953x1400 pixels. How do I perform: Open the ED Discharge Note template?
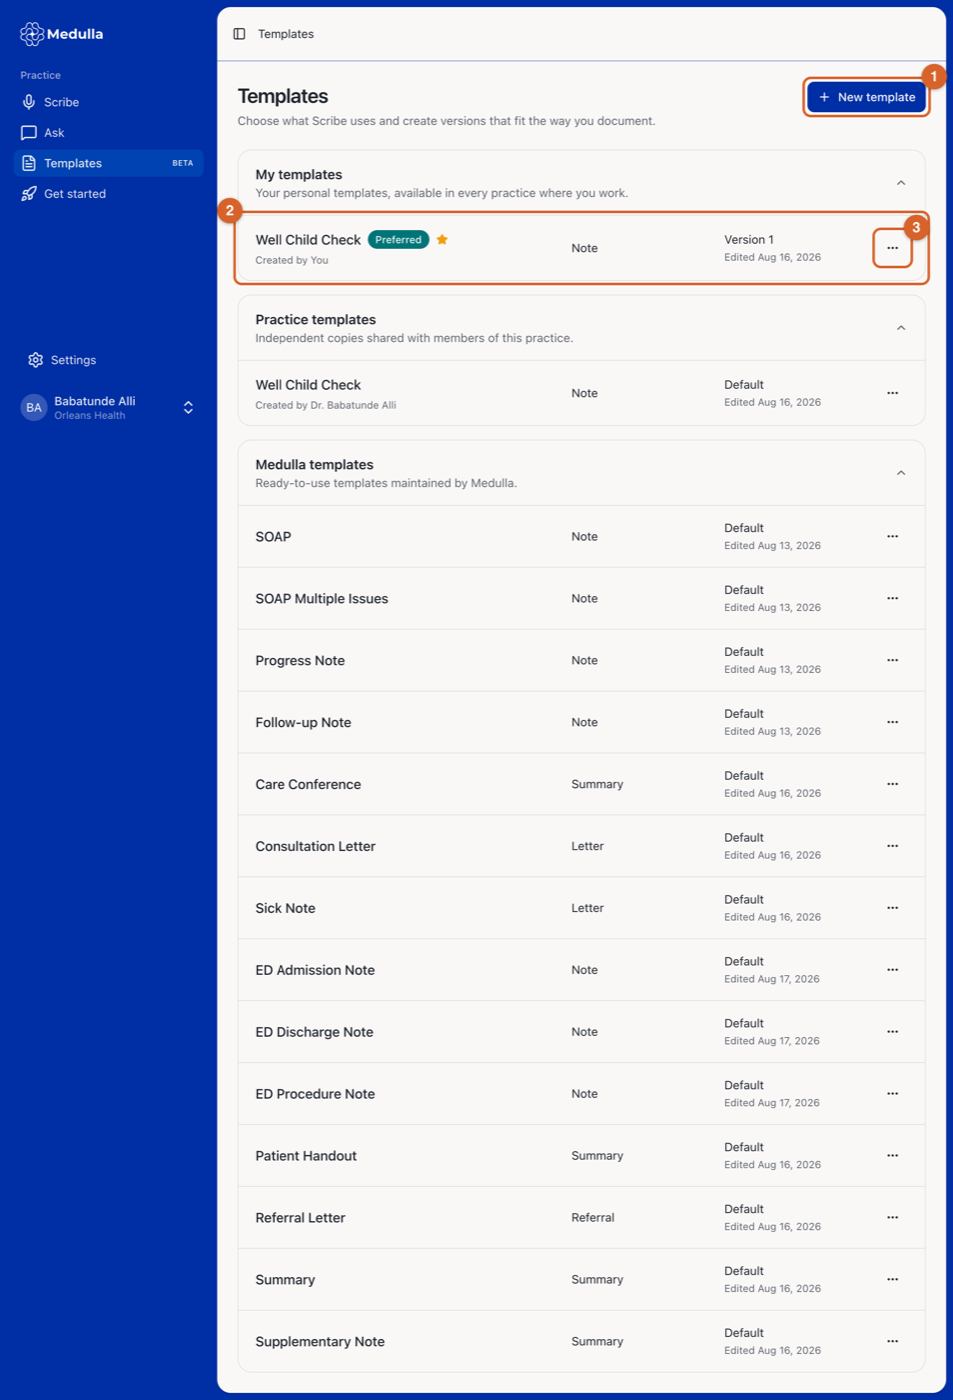(581, 1033)
